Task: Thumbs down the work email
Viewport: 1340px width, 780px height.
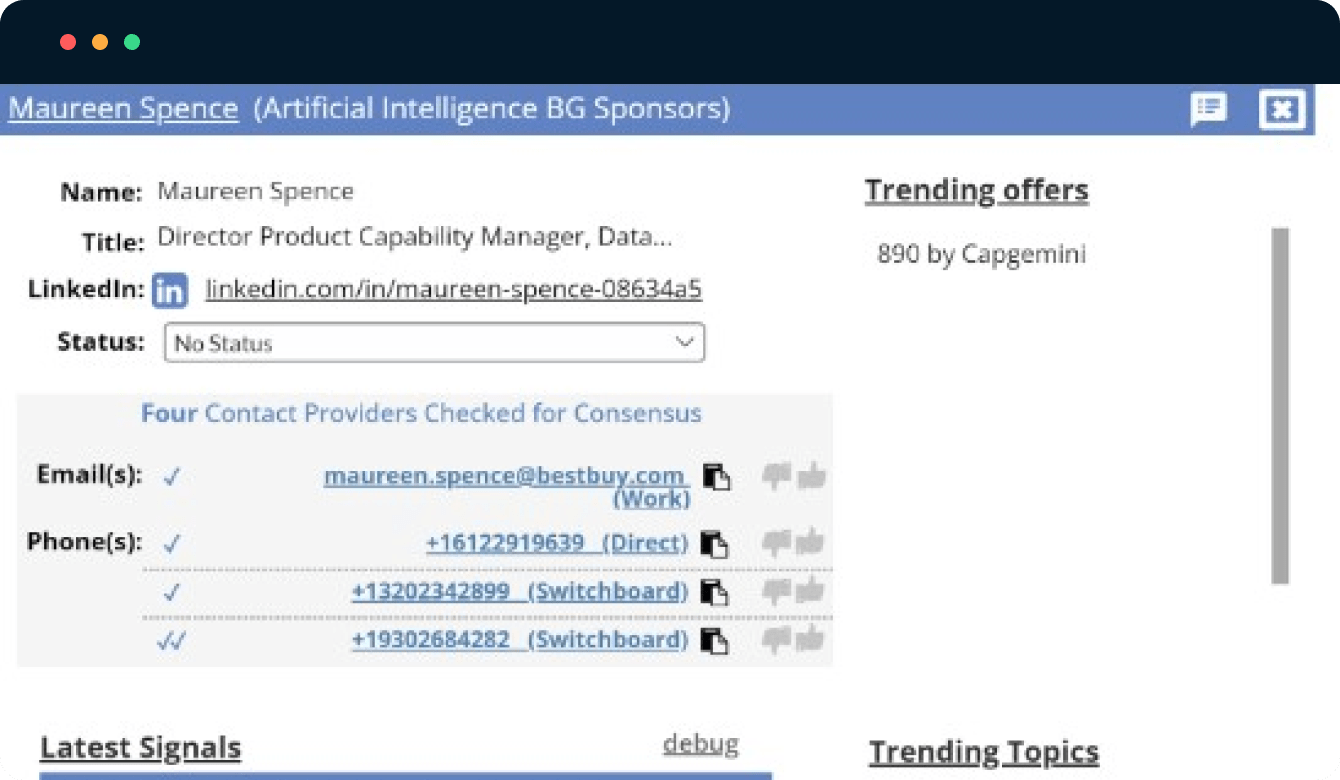Action: pos(776,477)
